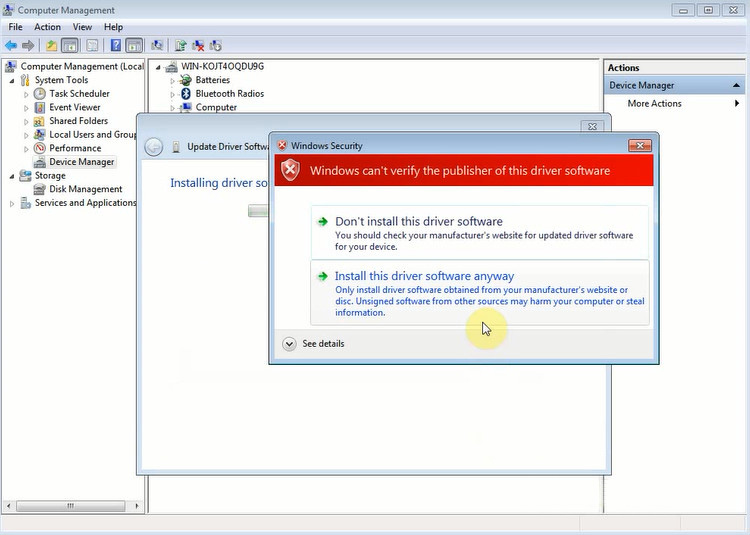Image resolution: width=750 pixels, height=535 pixels.
Task: Collapse the System Tools tree node
Action: point(12,80)
